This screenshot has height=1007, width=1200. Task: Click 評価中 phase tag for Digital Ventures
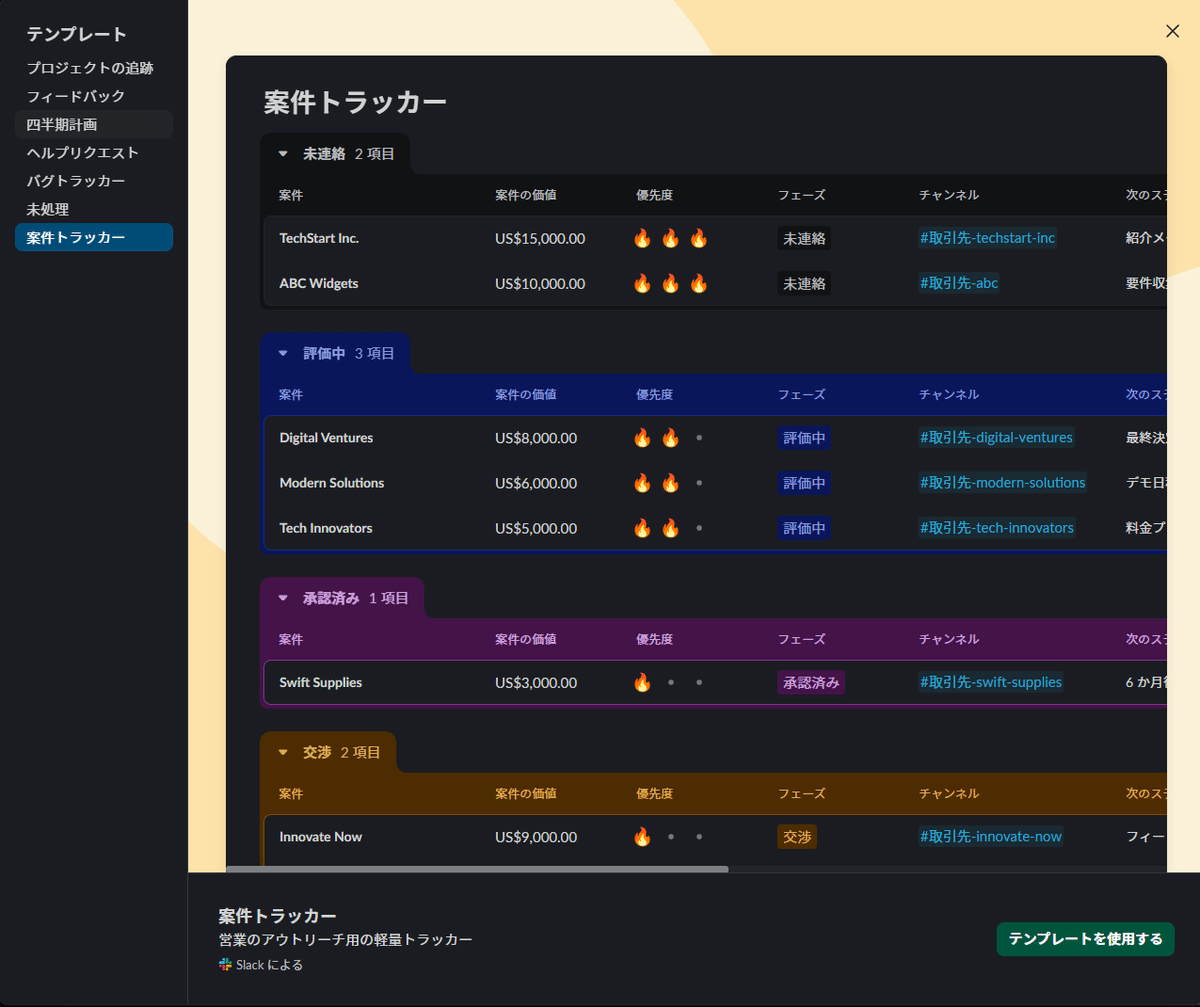(x=804, y=437)
